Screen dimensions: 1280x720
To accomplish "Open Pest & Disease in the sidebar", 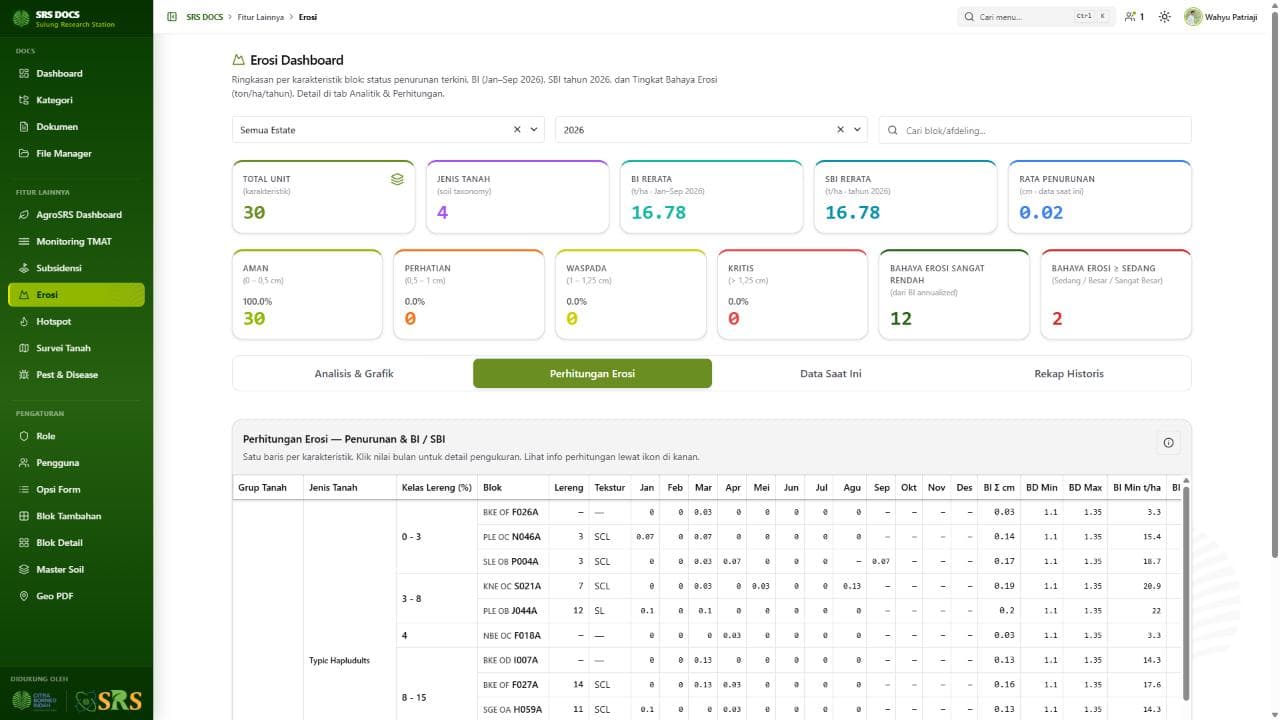I will pyautogui.click(x=76, y=375).
